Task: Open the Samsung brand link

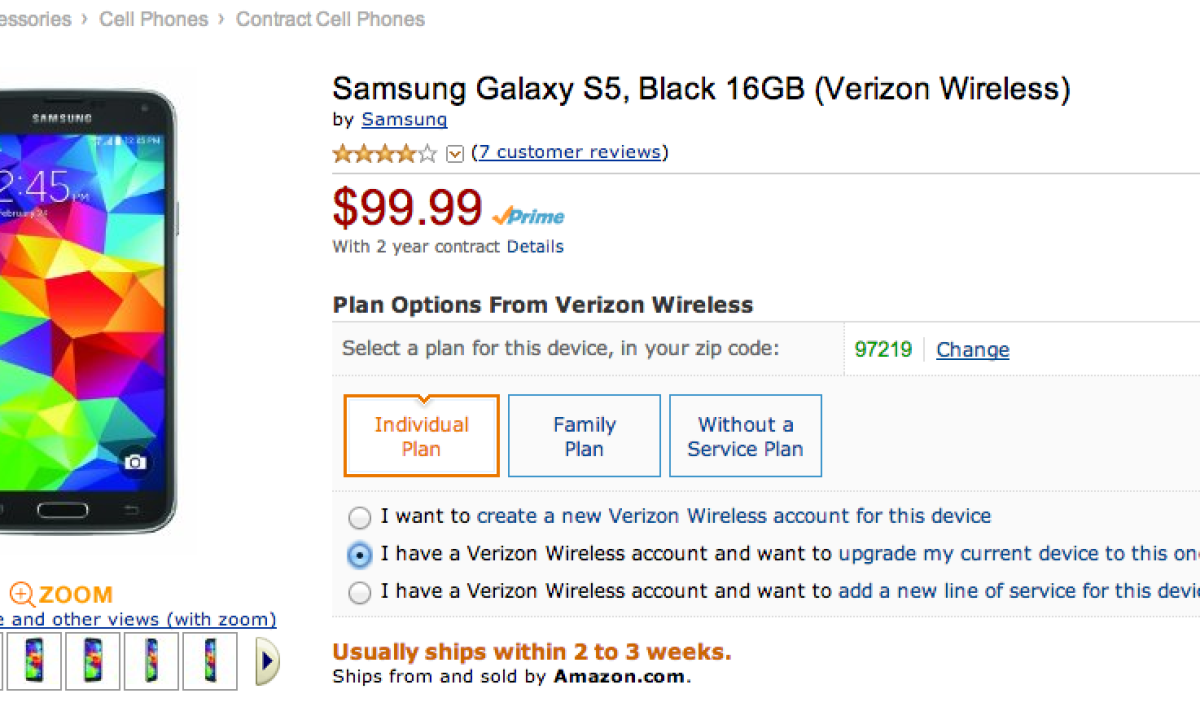Action: (404, 119)
